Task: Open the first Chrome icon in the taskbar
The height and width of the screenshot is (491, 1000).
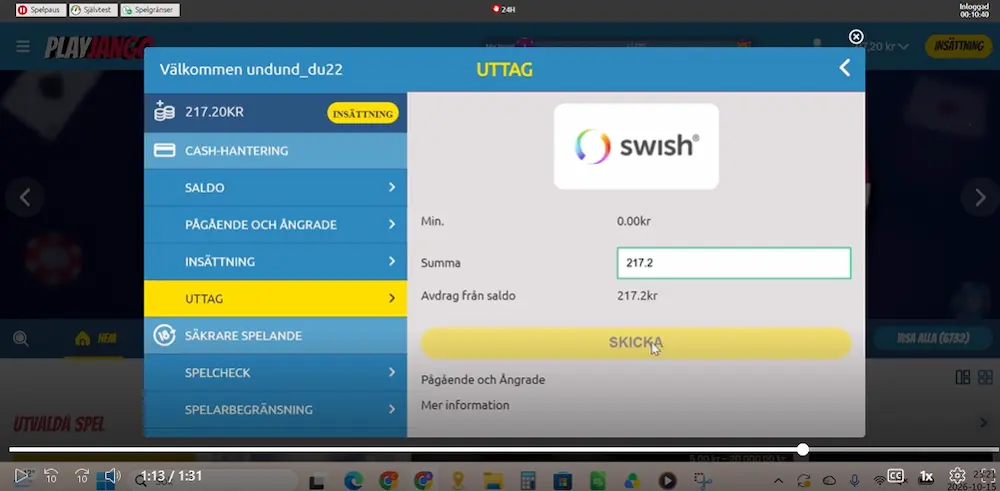Action: 388,480
